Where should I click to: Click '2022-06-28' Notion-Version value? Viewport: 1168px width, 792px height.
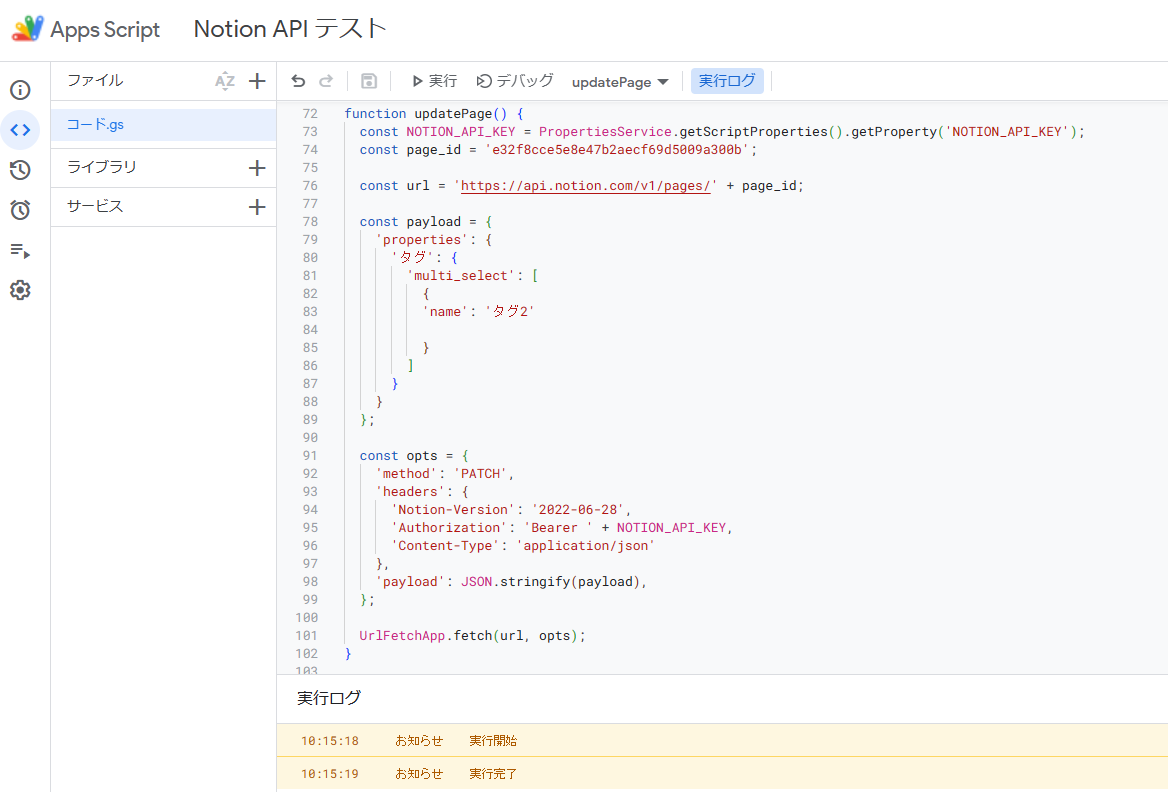(x=578, y=510)
